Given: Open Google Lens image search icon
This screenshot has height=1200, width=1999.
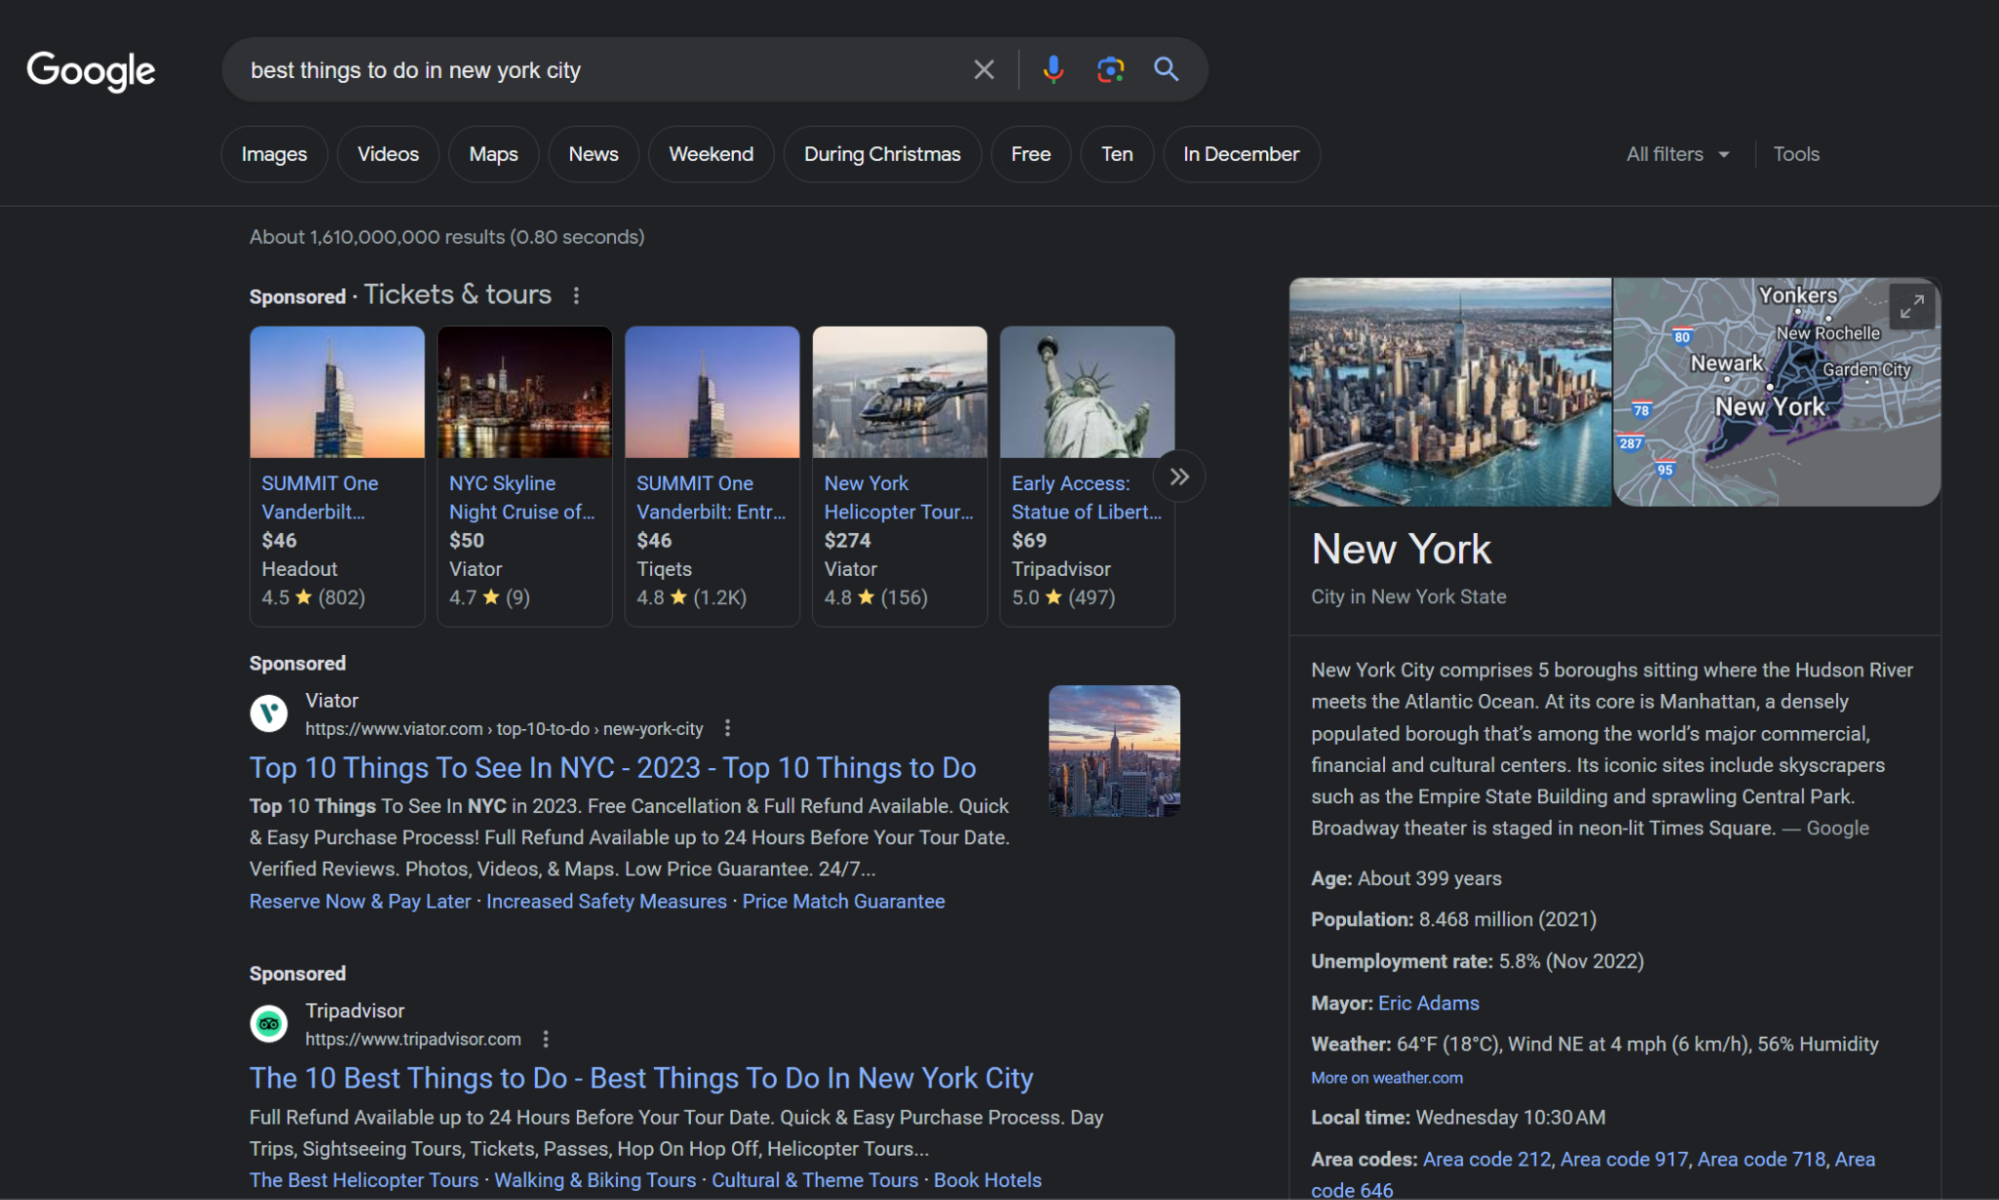Looking at the screenshot, I should [x=1110, y=69].
